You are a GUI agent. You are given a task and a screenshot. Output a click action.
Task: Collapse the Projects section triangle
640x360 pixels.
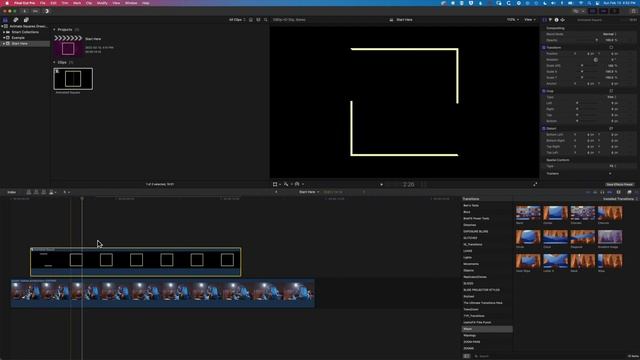coord(54,30)
